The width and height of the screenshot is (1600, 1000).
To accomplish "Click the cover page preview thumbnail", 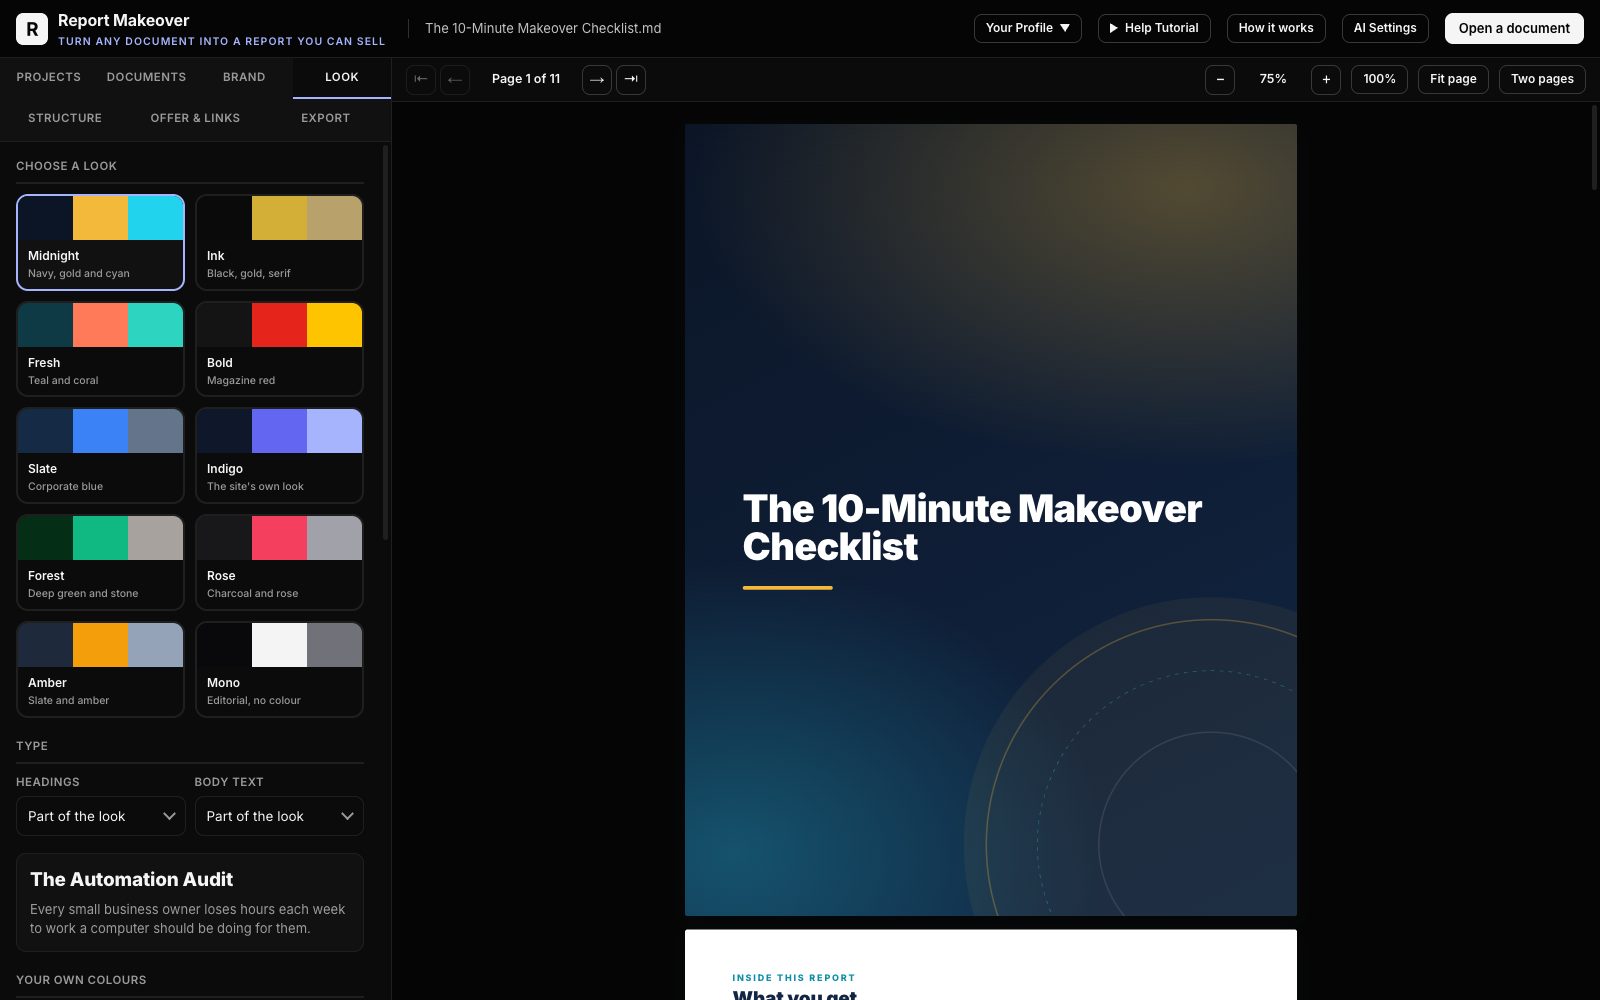I will (x=991, y=520).
